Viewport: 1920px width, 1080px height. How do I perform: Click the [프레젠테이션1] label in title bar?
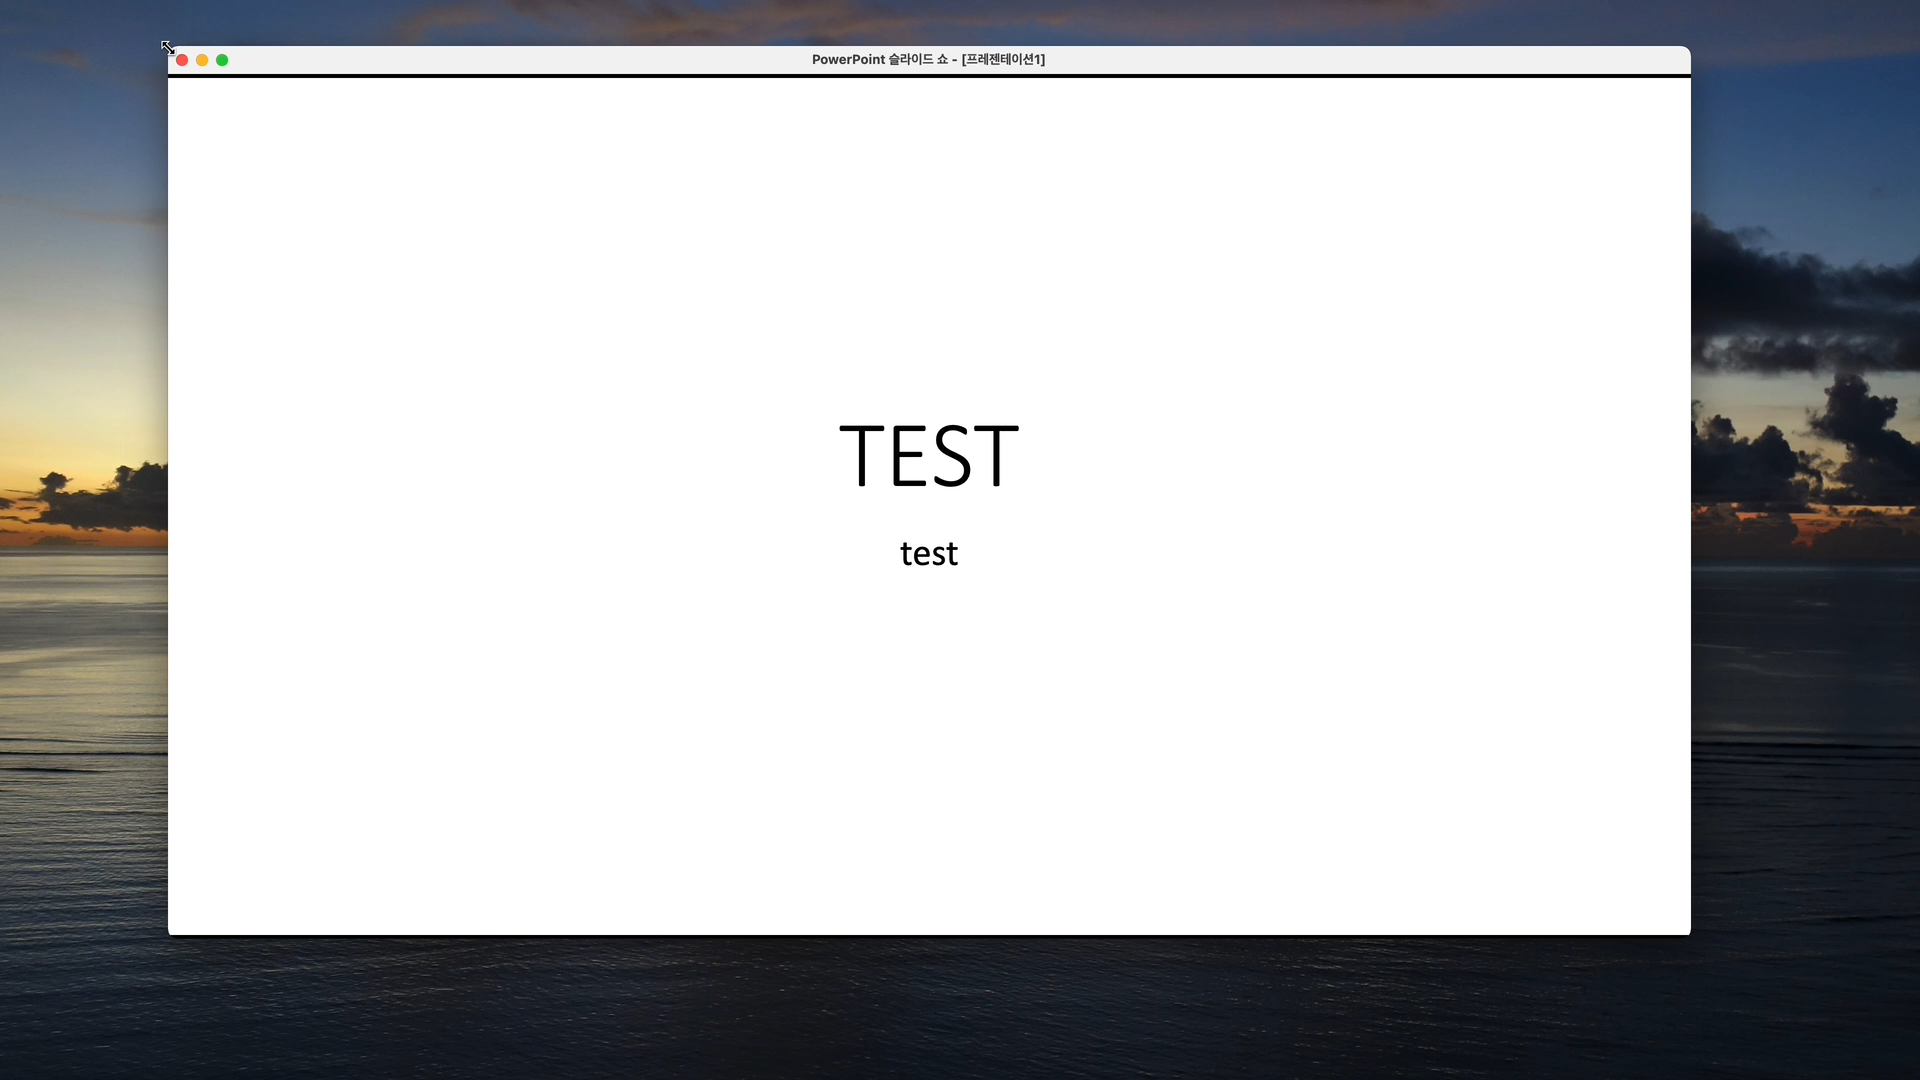click(x=1003, y=60)
